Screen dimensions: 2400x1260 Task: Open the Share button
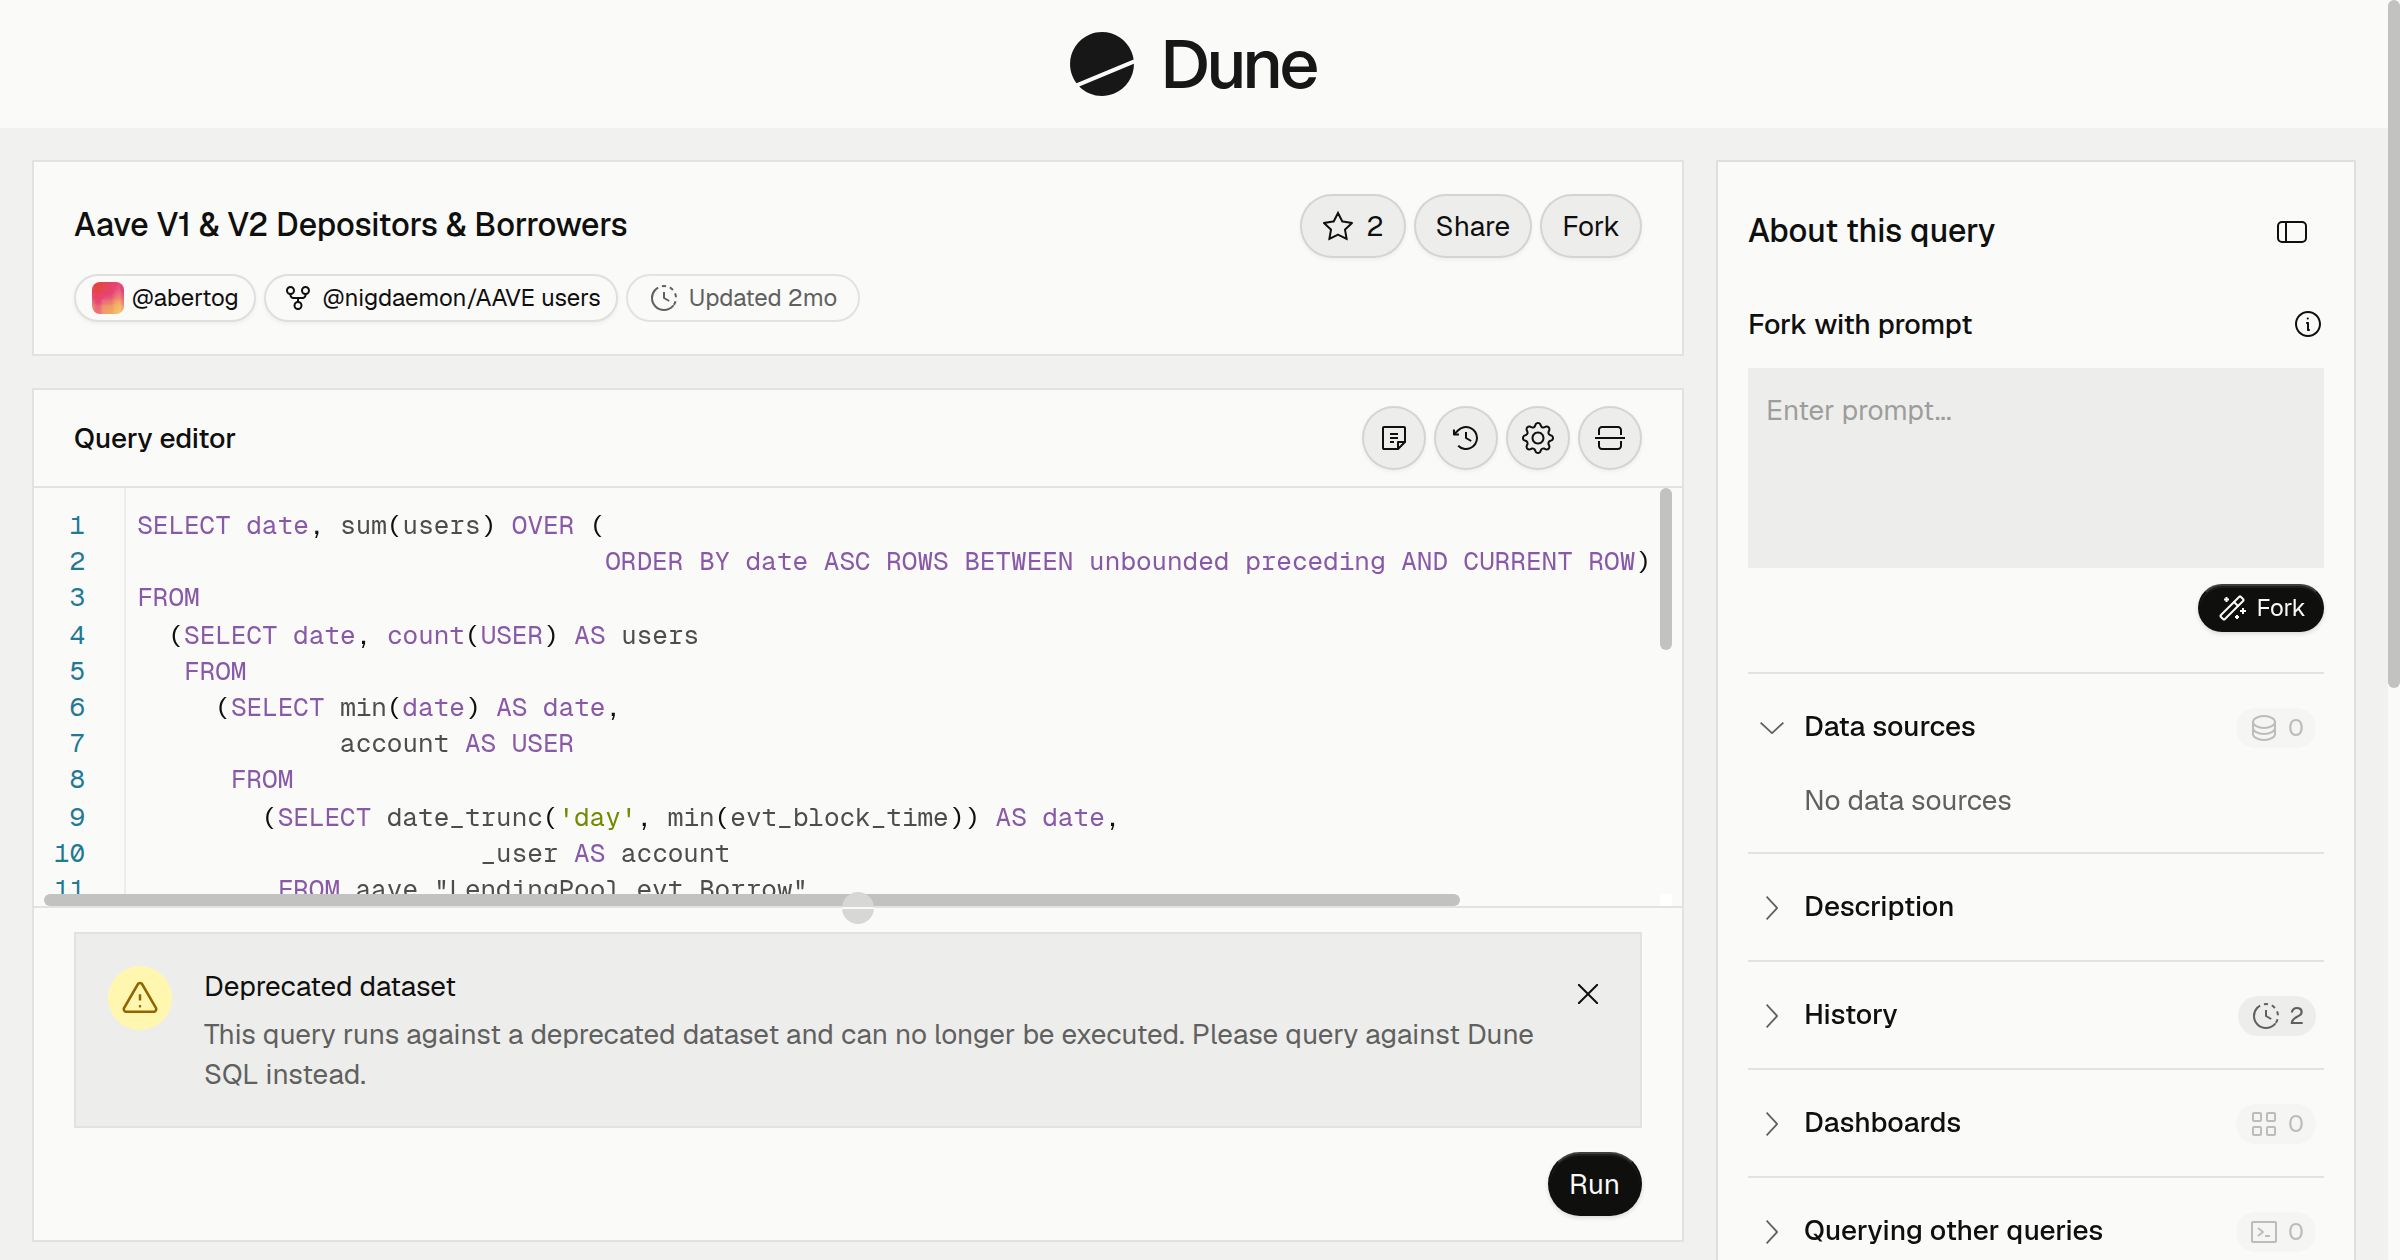tap(1472, 226)
